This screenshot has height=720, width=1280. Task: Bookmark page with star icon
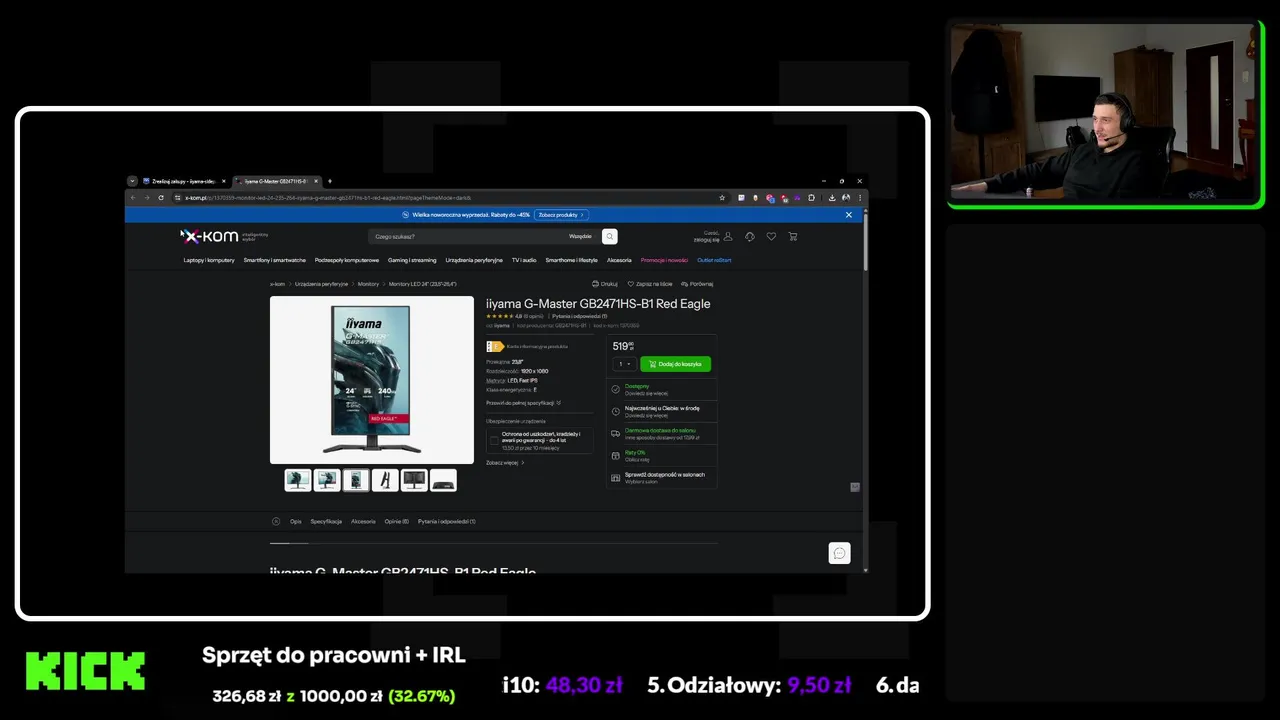(721, 198)
